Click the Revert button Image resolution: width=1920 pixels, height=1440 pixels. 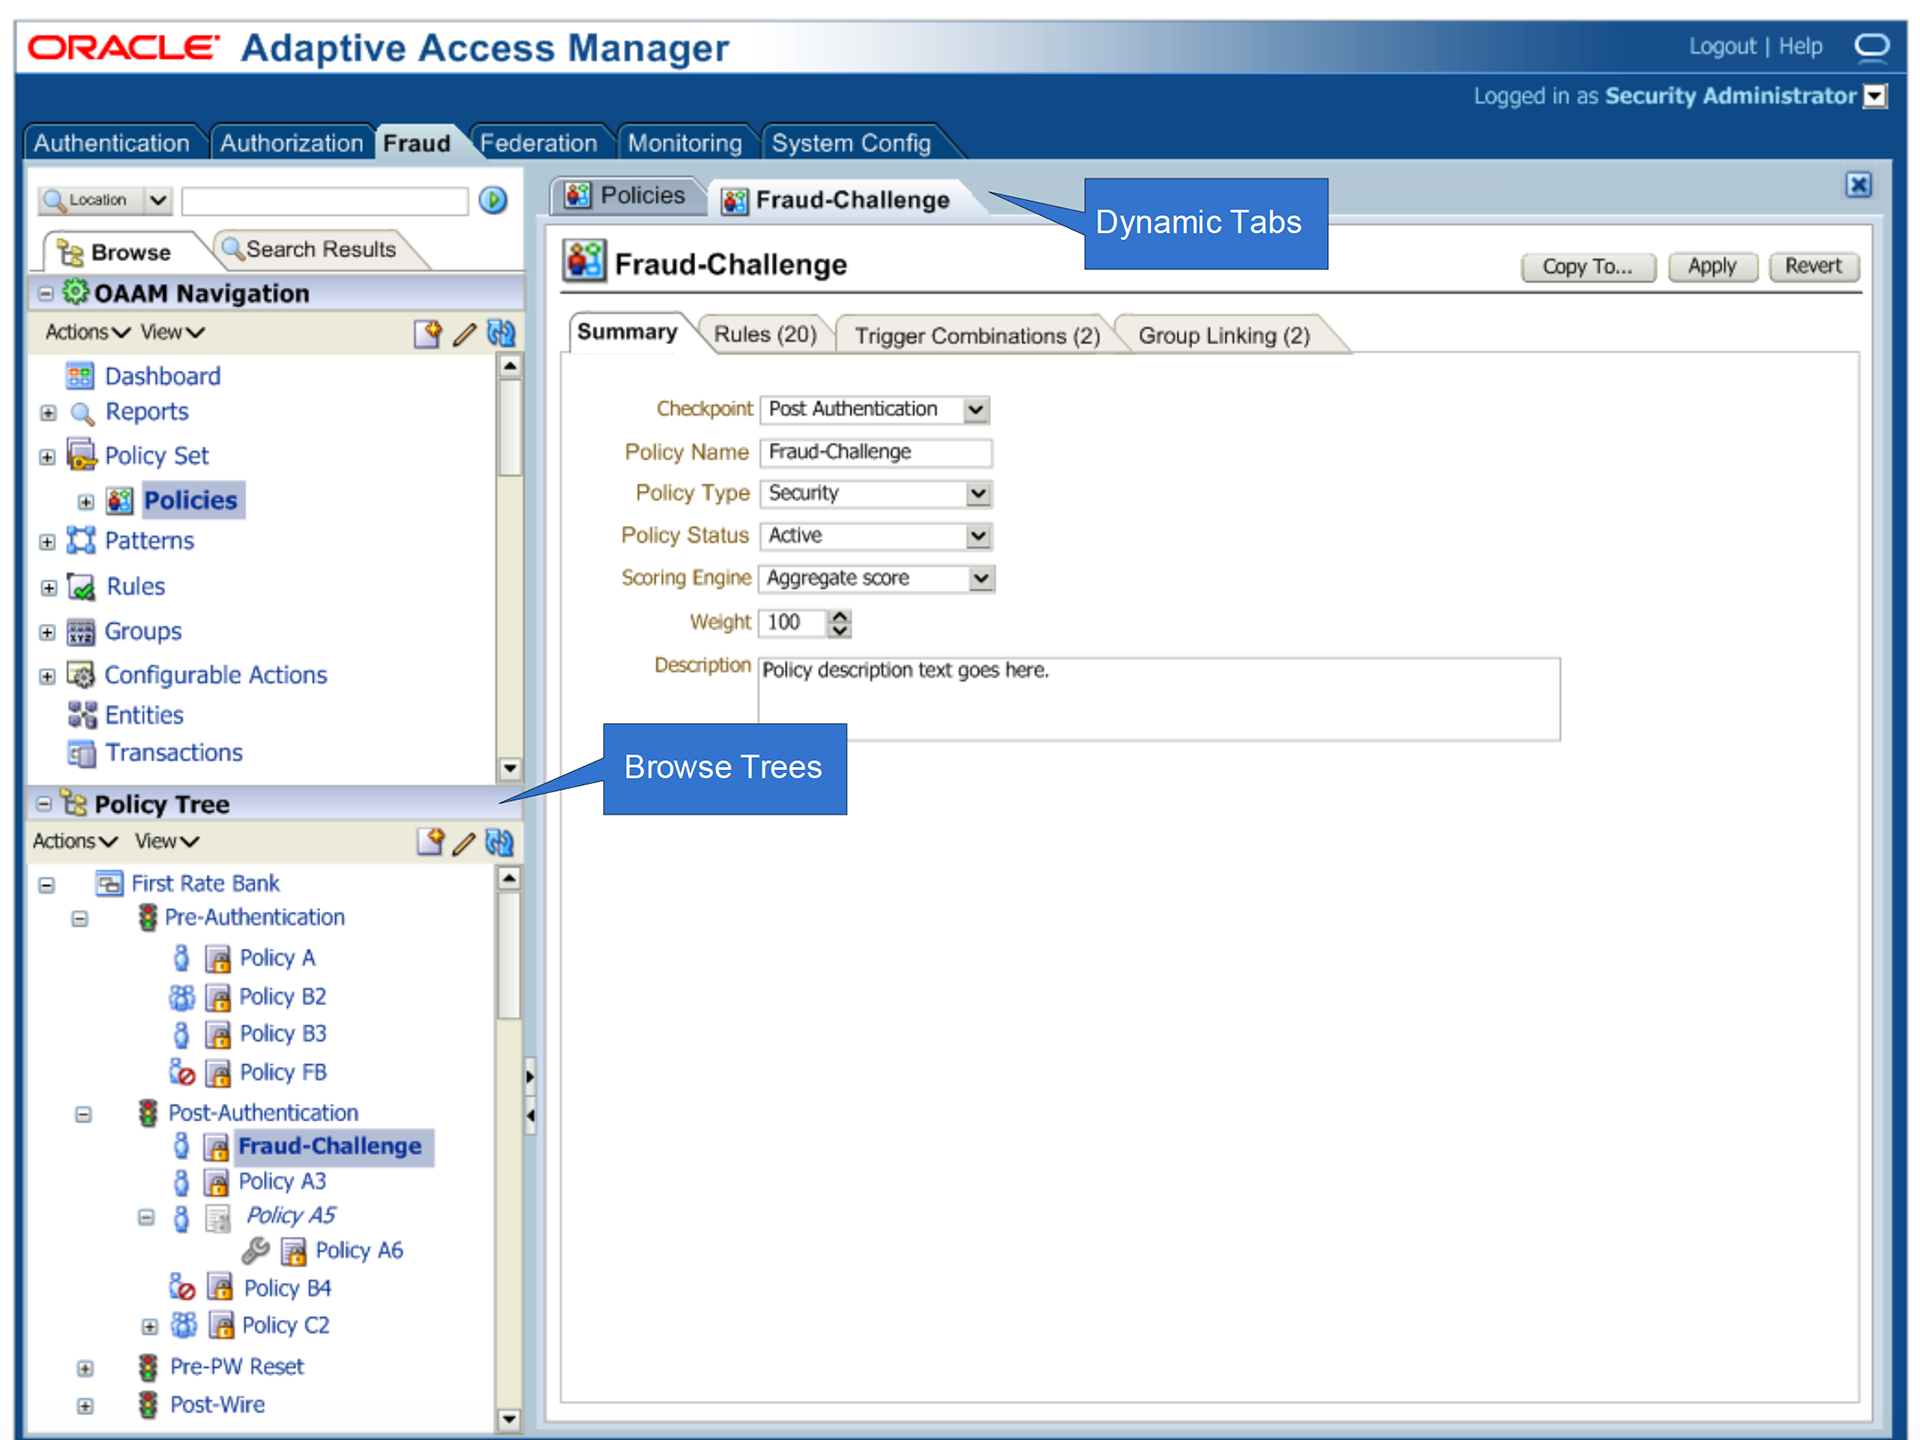[x=1812, y=267]
